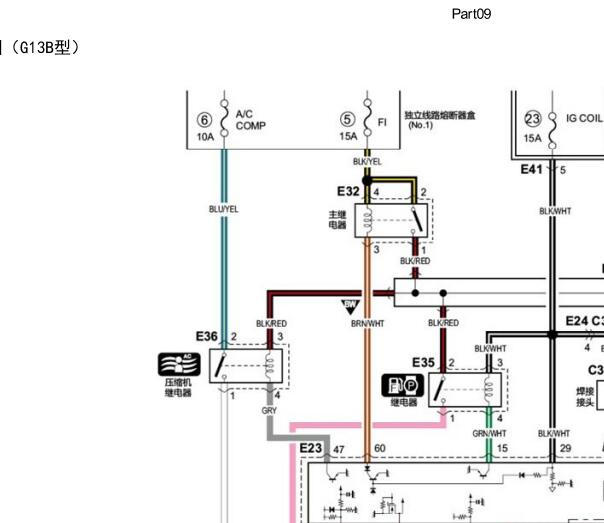Click the E35 relay coil symbol
The image size is (604, 523).
tap(489, 389)
